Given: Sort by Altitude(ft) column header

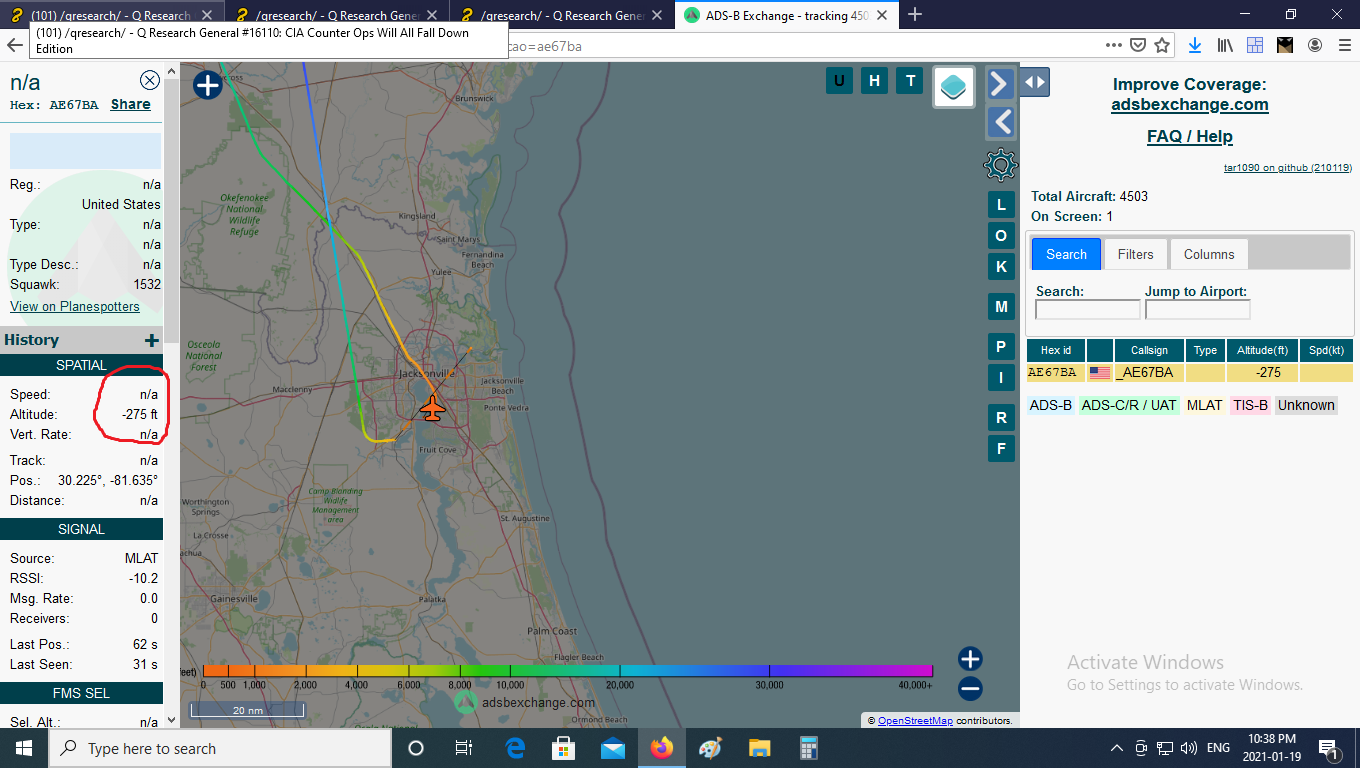Looking at the screenshot, I should pos(1262,350).
